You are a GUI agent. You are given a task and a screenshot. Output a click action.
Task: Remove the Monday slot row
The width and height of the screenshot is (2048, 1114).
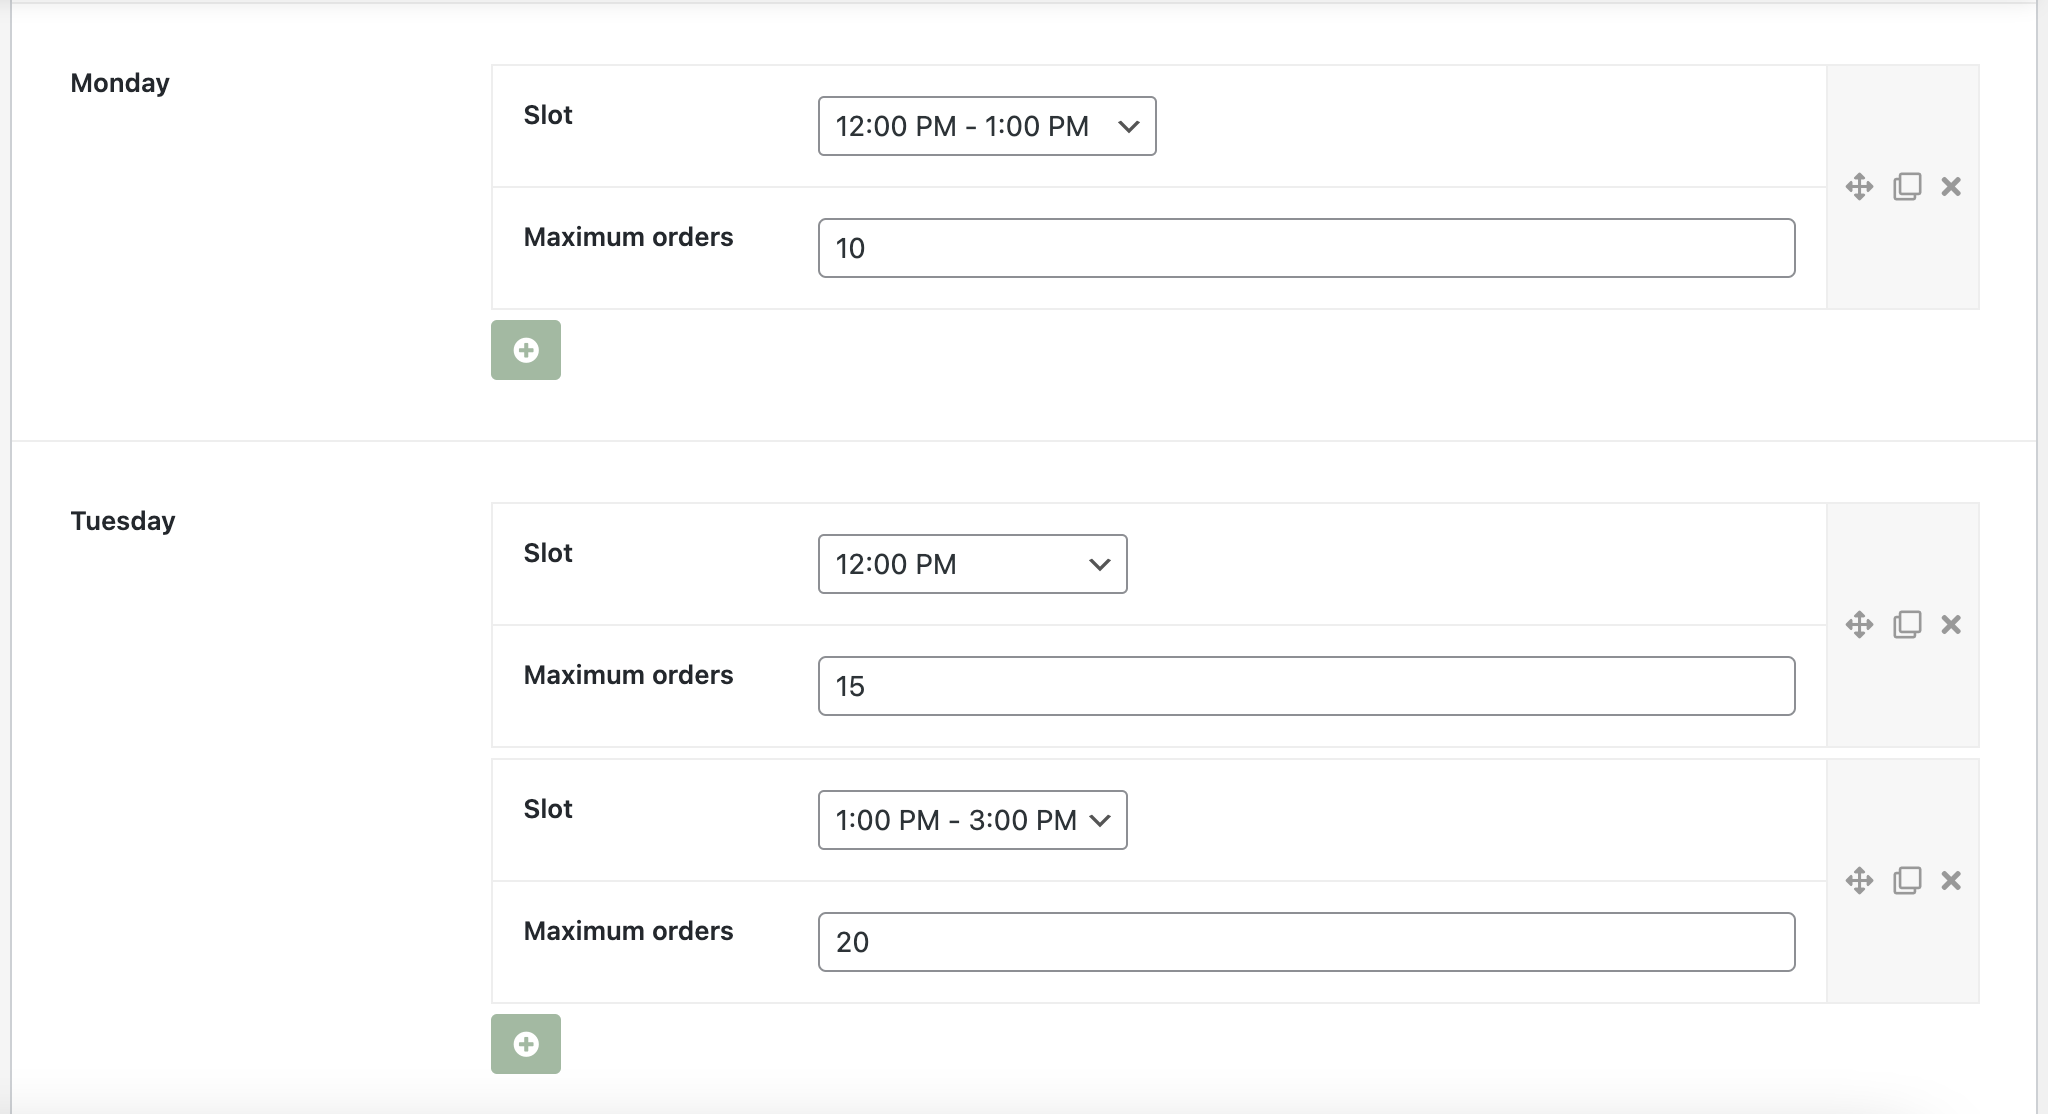[1951, 187]
